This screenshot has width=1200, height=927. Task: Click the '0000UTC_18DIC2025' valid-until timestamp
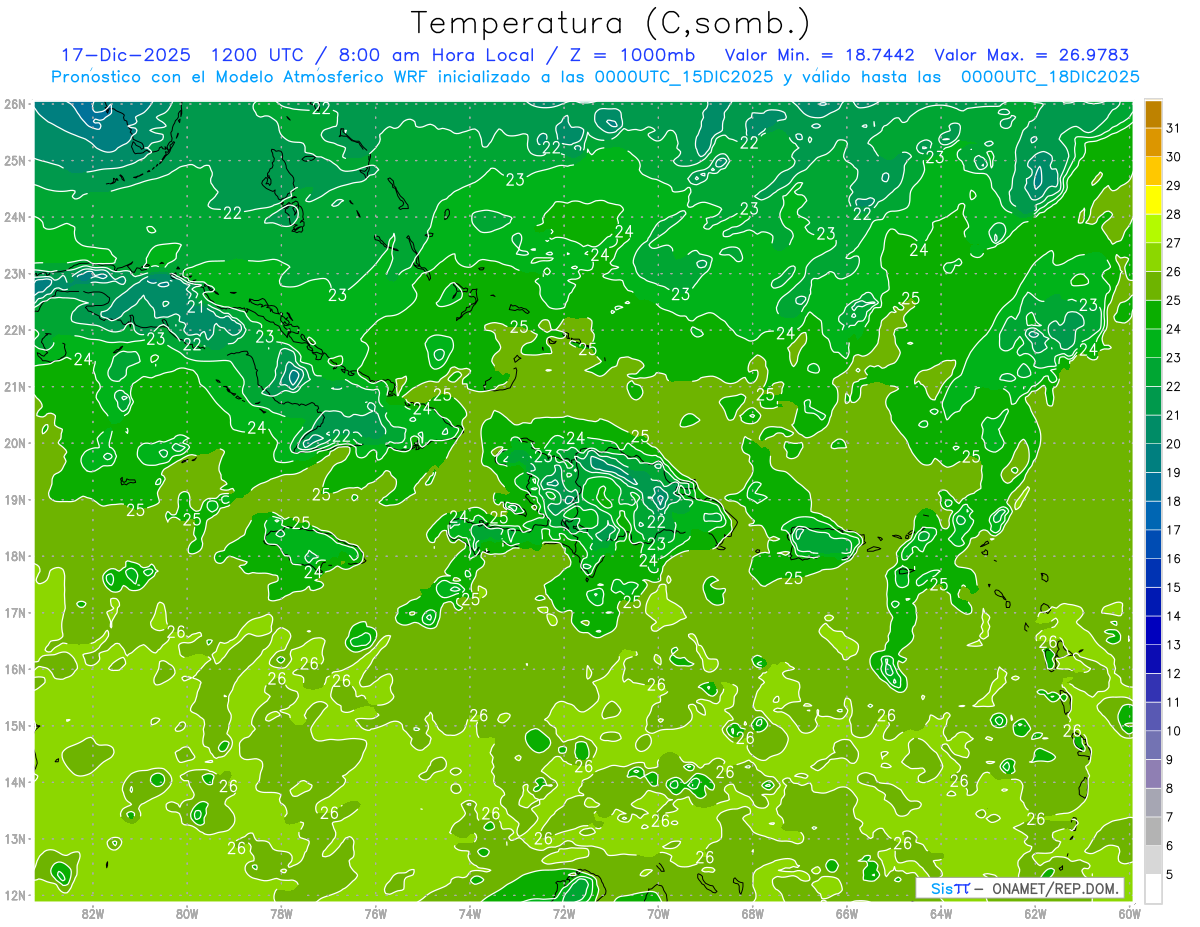[1050, 77]
